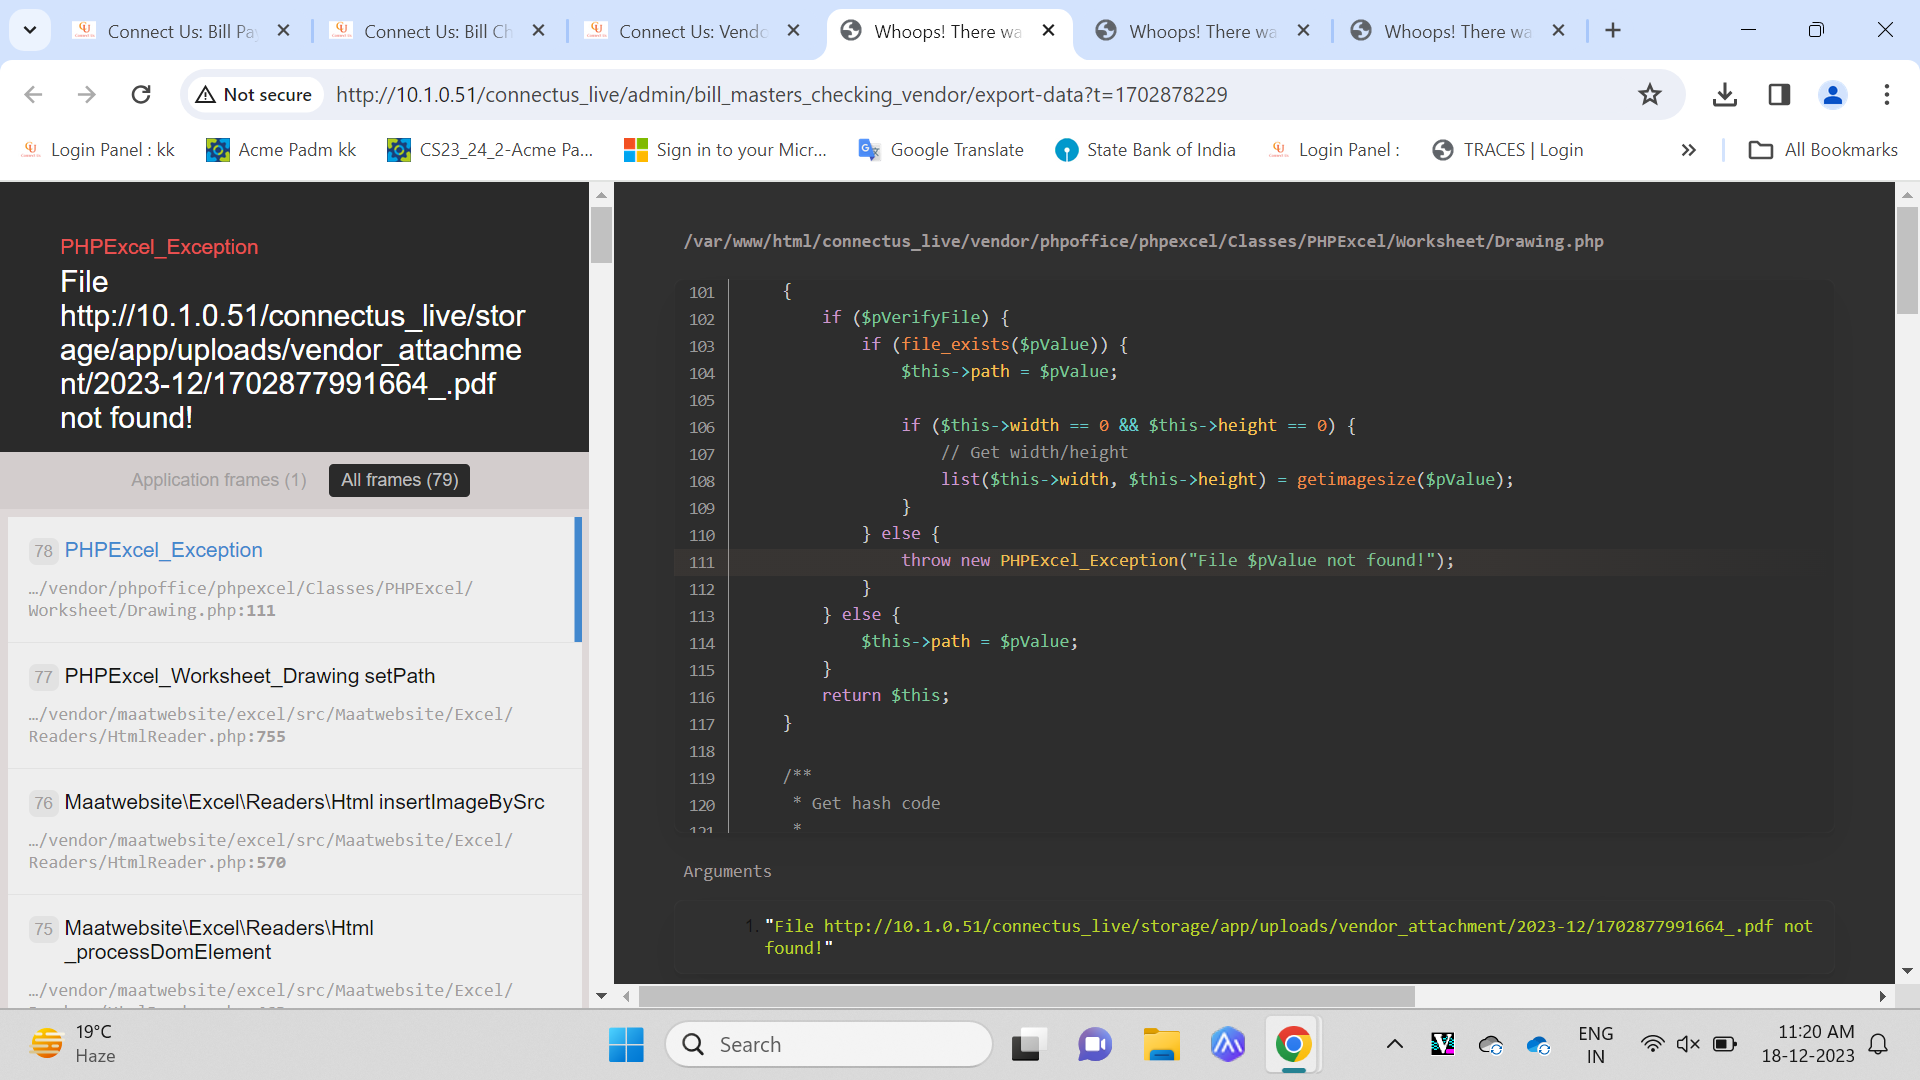Open Google Translate bookmark

pyautogui.click(x=941, y=150)
